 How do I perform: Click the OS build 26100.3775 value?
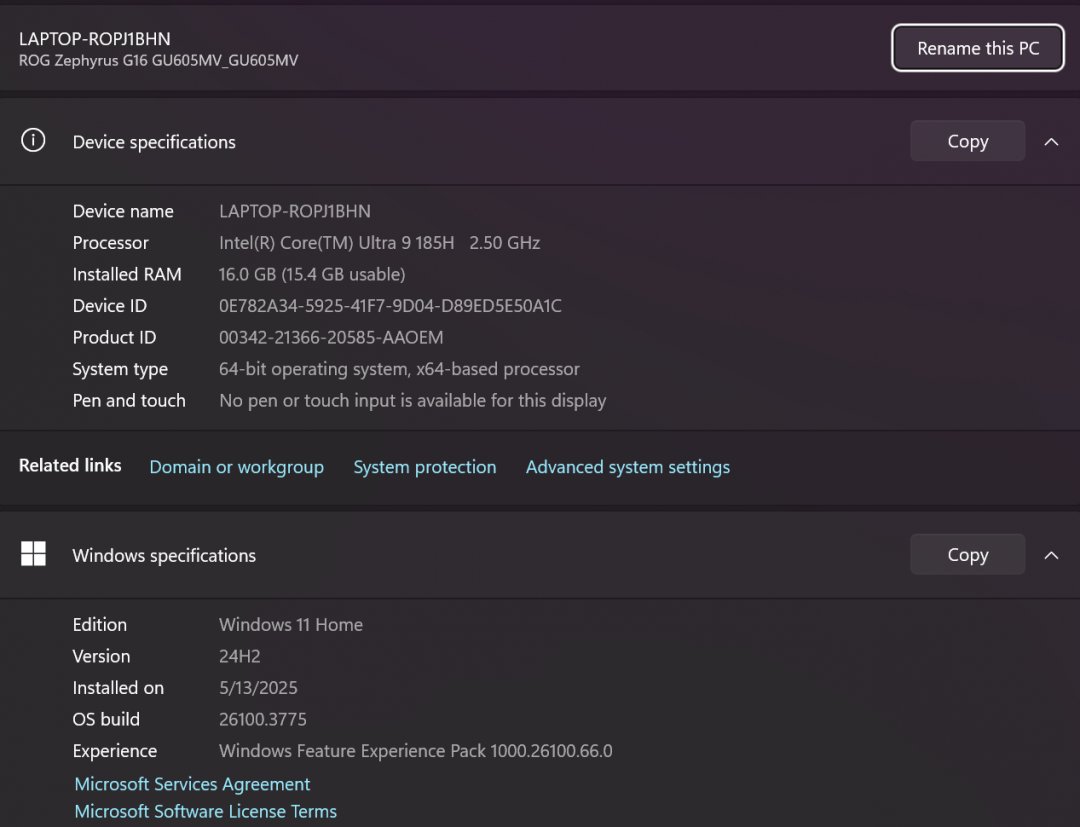(x=262, y=719)
